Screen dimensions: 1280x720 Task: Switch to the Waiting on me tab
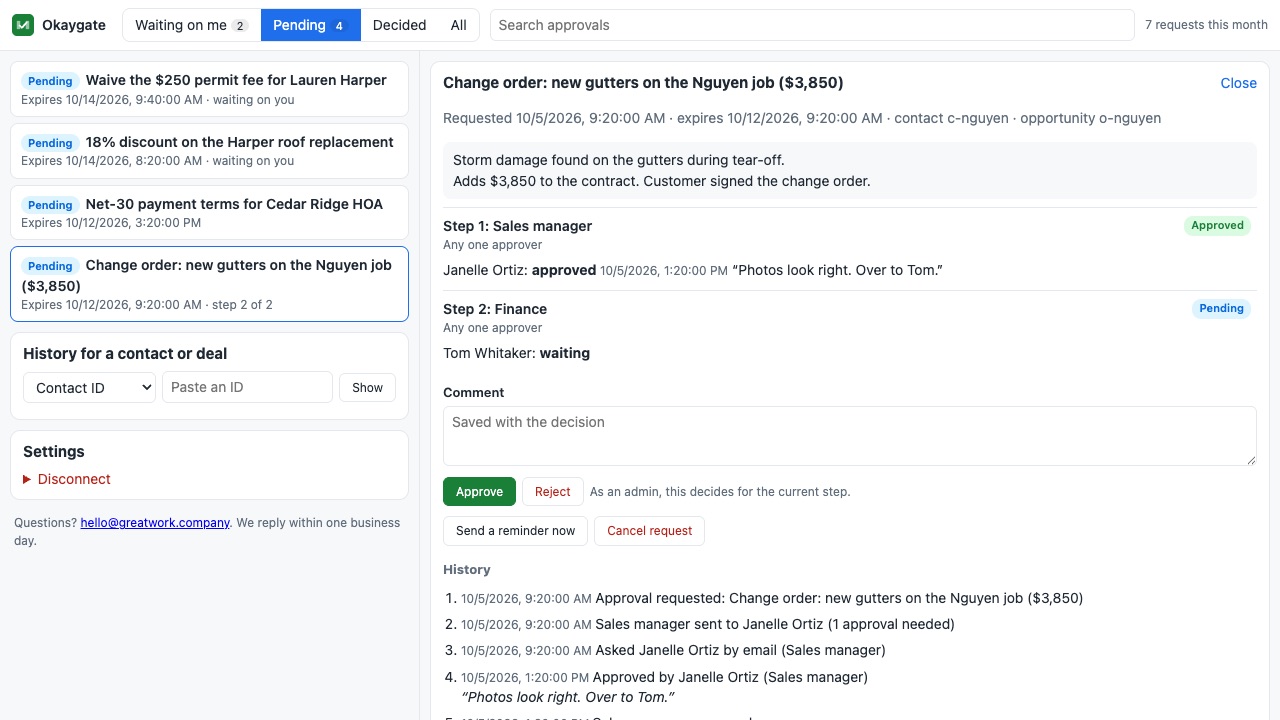(x=191, y=25)
